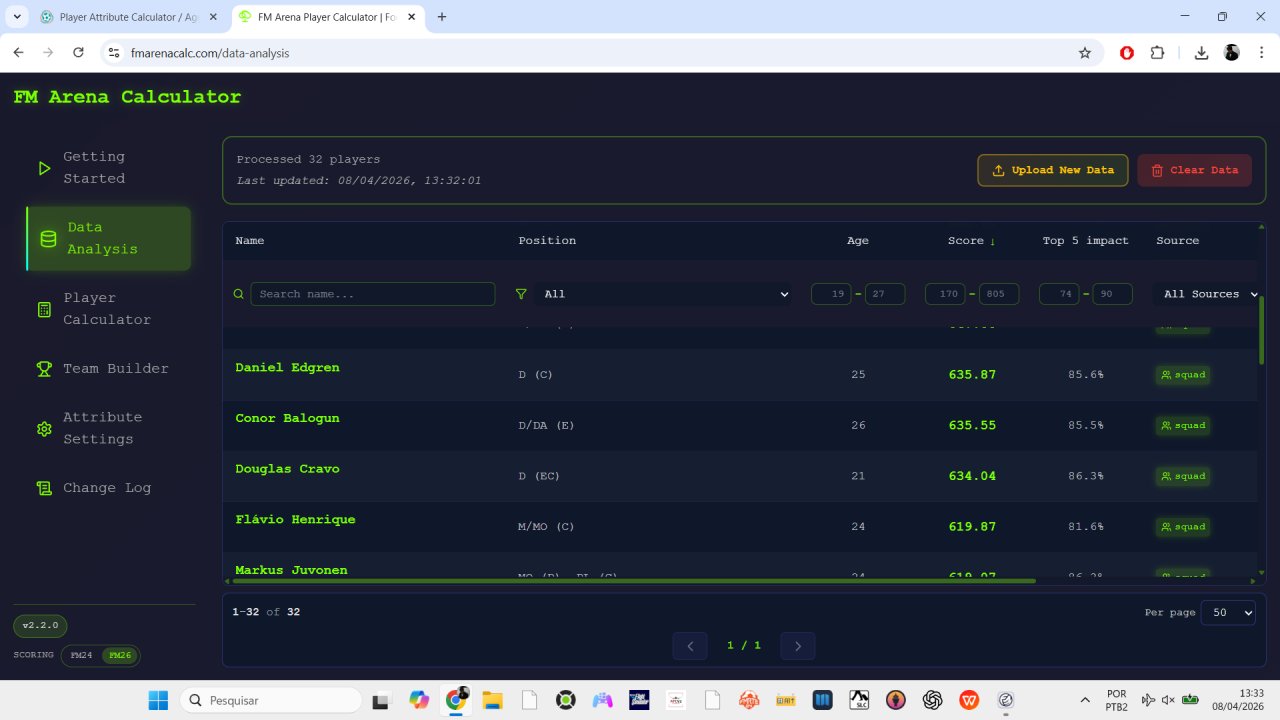This screenshot has height=720, width=1280.
Task: Go to the next results page
Action: (798, 646)
